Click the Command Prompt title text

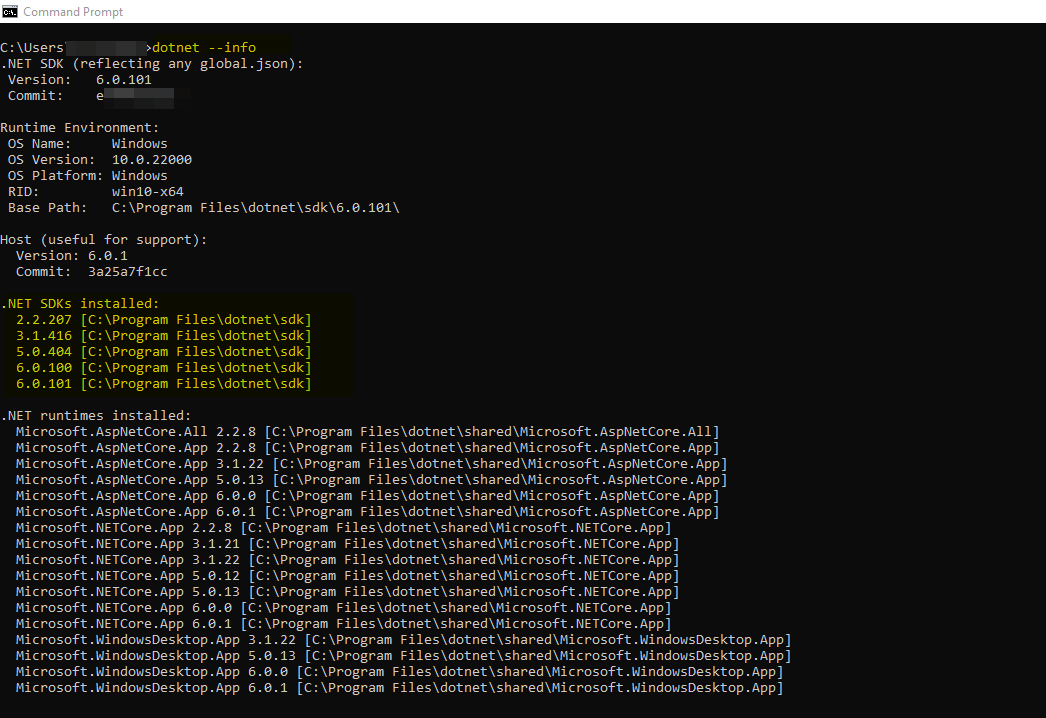pos(73,12)
